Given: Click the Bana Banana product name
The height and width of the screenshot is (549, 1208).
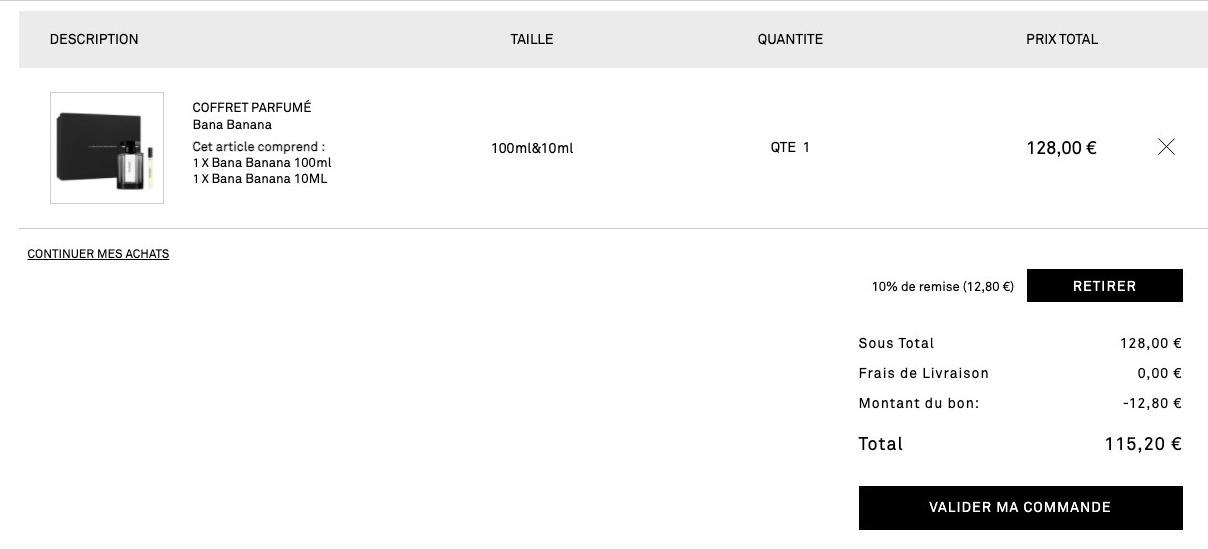Looking at the screenshot, I should click(232, 125).
